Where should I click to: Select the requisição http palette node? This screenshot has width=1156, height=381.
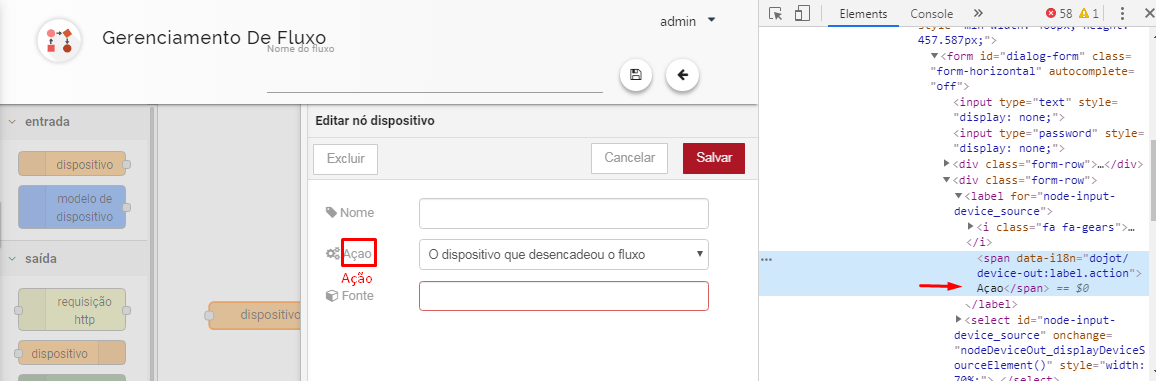tap(72, 310)
